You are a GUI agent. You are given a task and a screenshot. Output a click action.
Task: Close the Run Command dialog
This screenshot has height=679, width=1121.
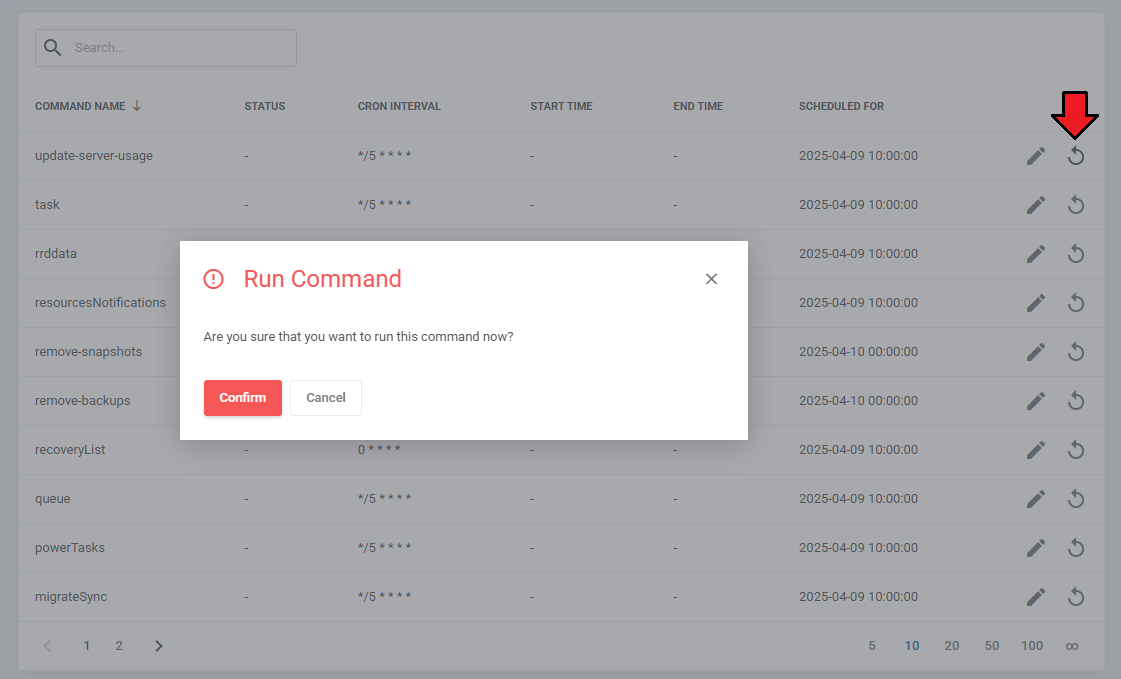coord(711,279)
